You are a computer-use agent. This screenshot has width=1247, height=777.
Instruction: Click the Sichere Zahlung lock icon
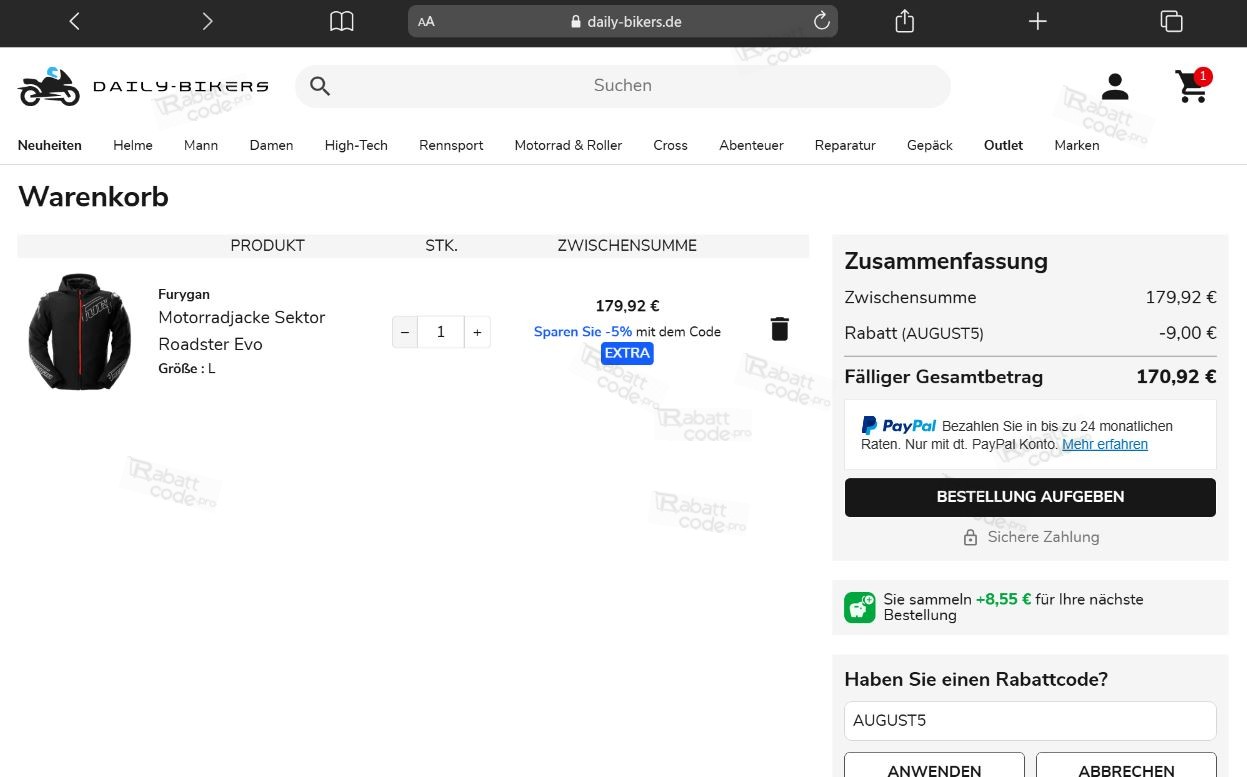click(x=970, y=537)
